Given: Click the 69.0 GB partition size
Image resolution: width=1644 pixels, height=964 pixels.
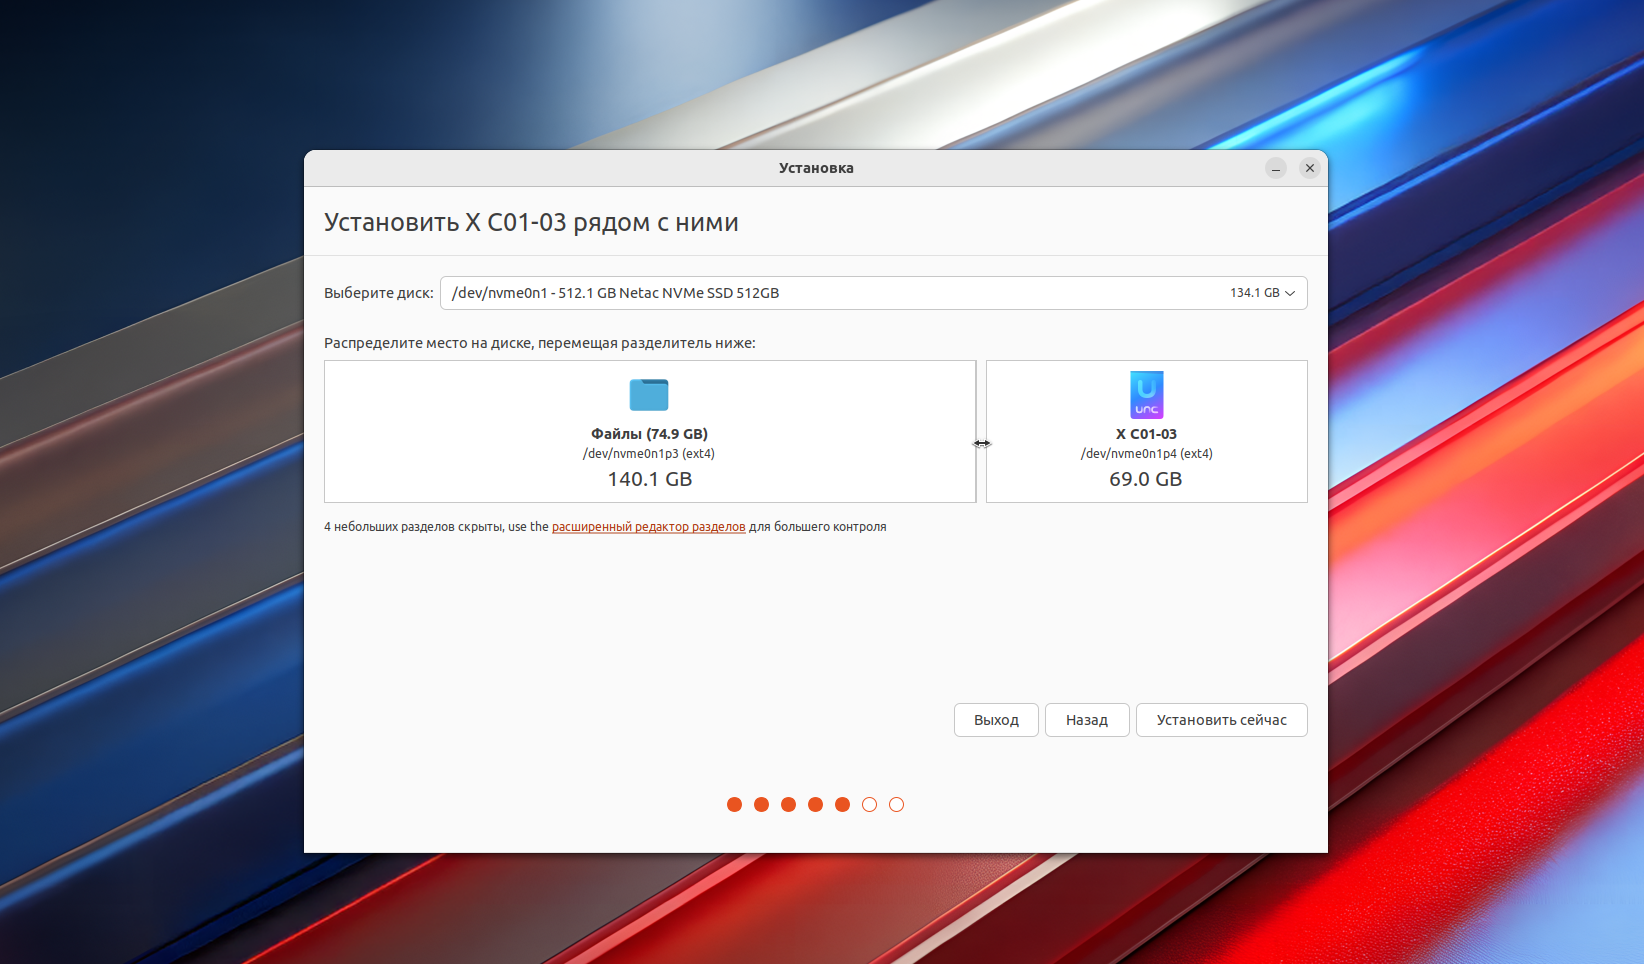Looking at the screenshot, I should coord(1145,479).
